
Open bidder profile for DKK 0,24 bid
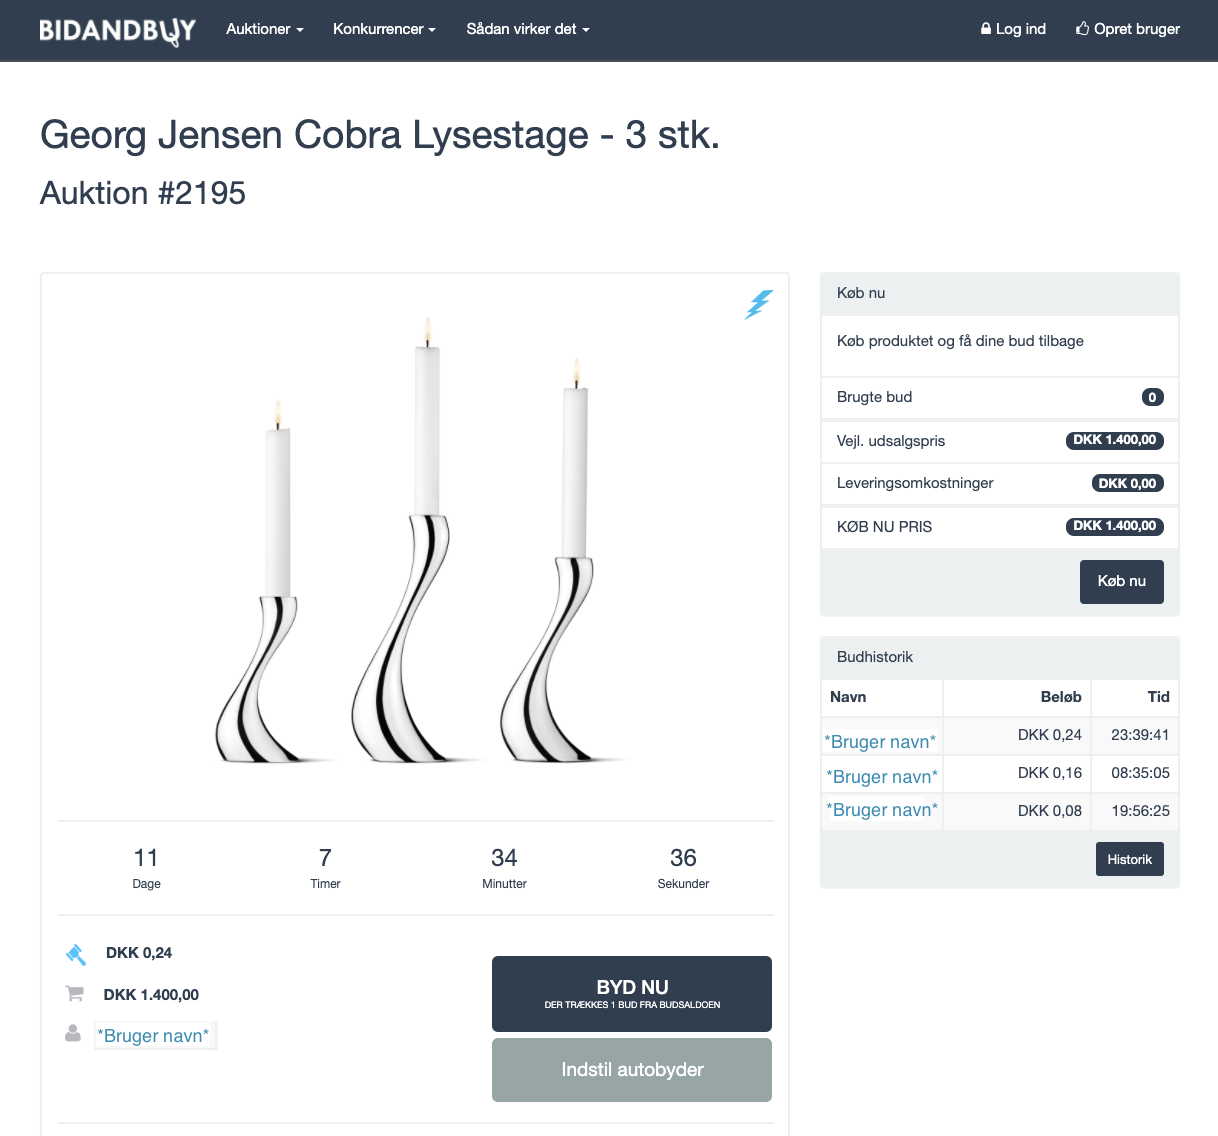pyautogui.click(x=880, y=741)
